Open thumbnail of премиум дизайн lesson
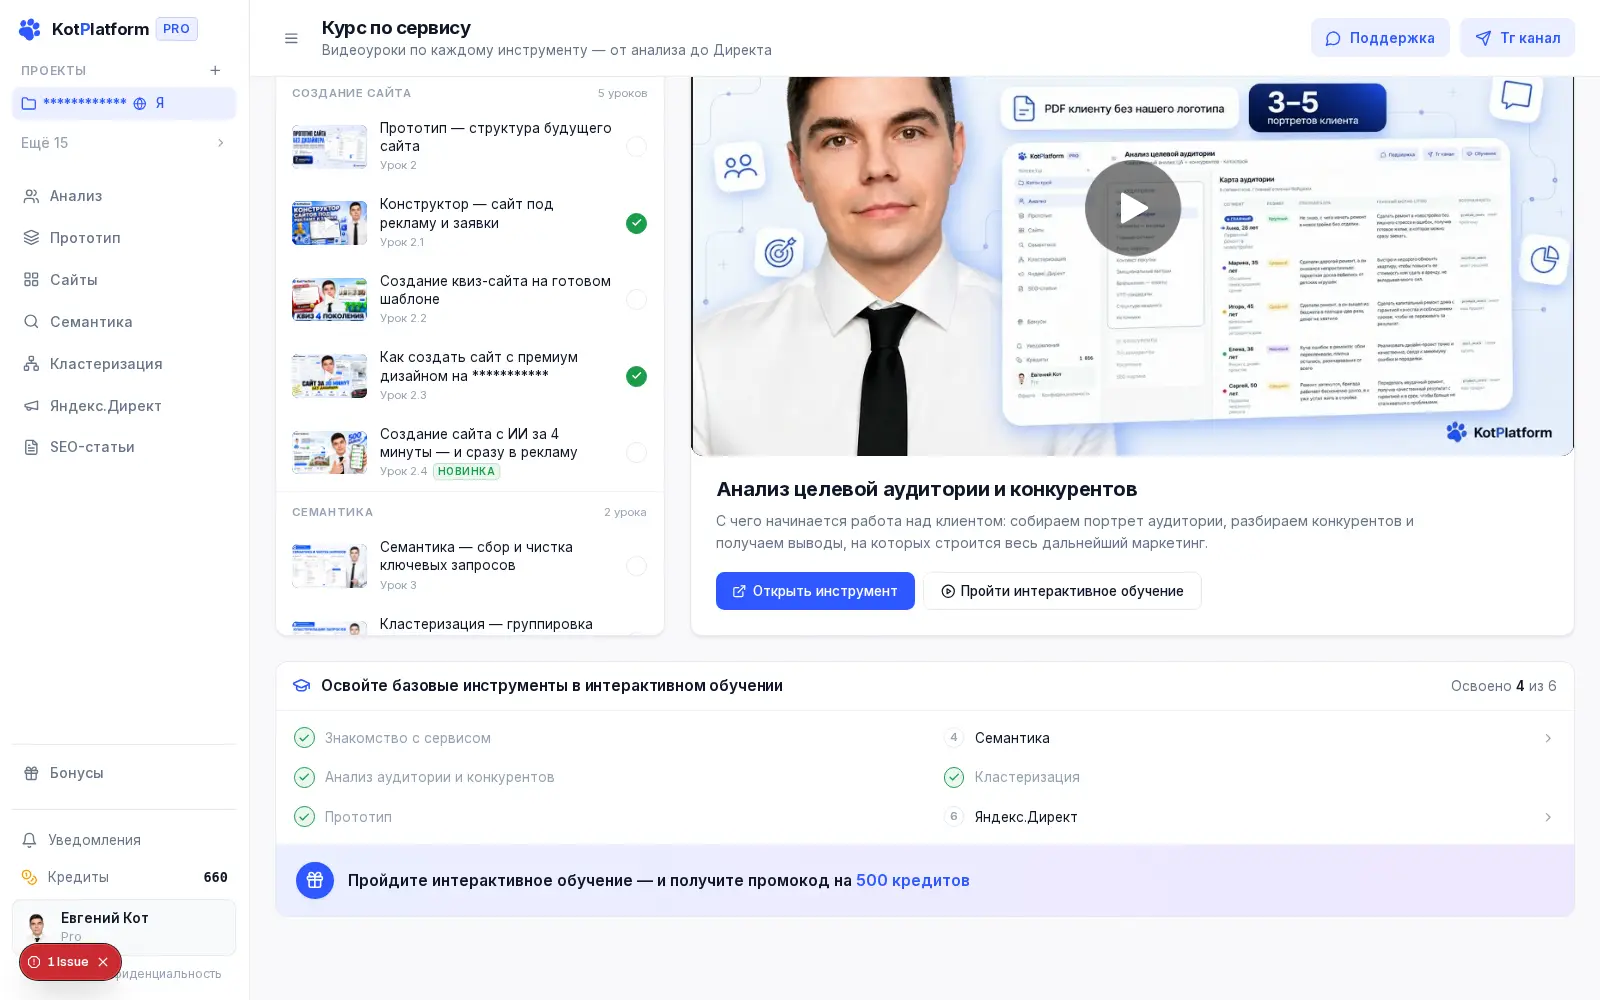This screenshot has width=1600, height=1000. (329, 376)
